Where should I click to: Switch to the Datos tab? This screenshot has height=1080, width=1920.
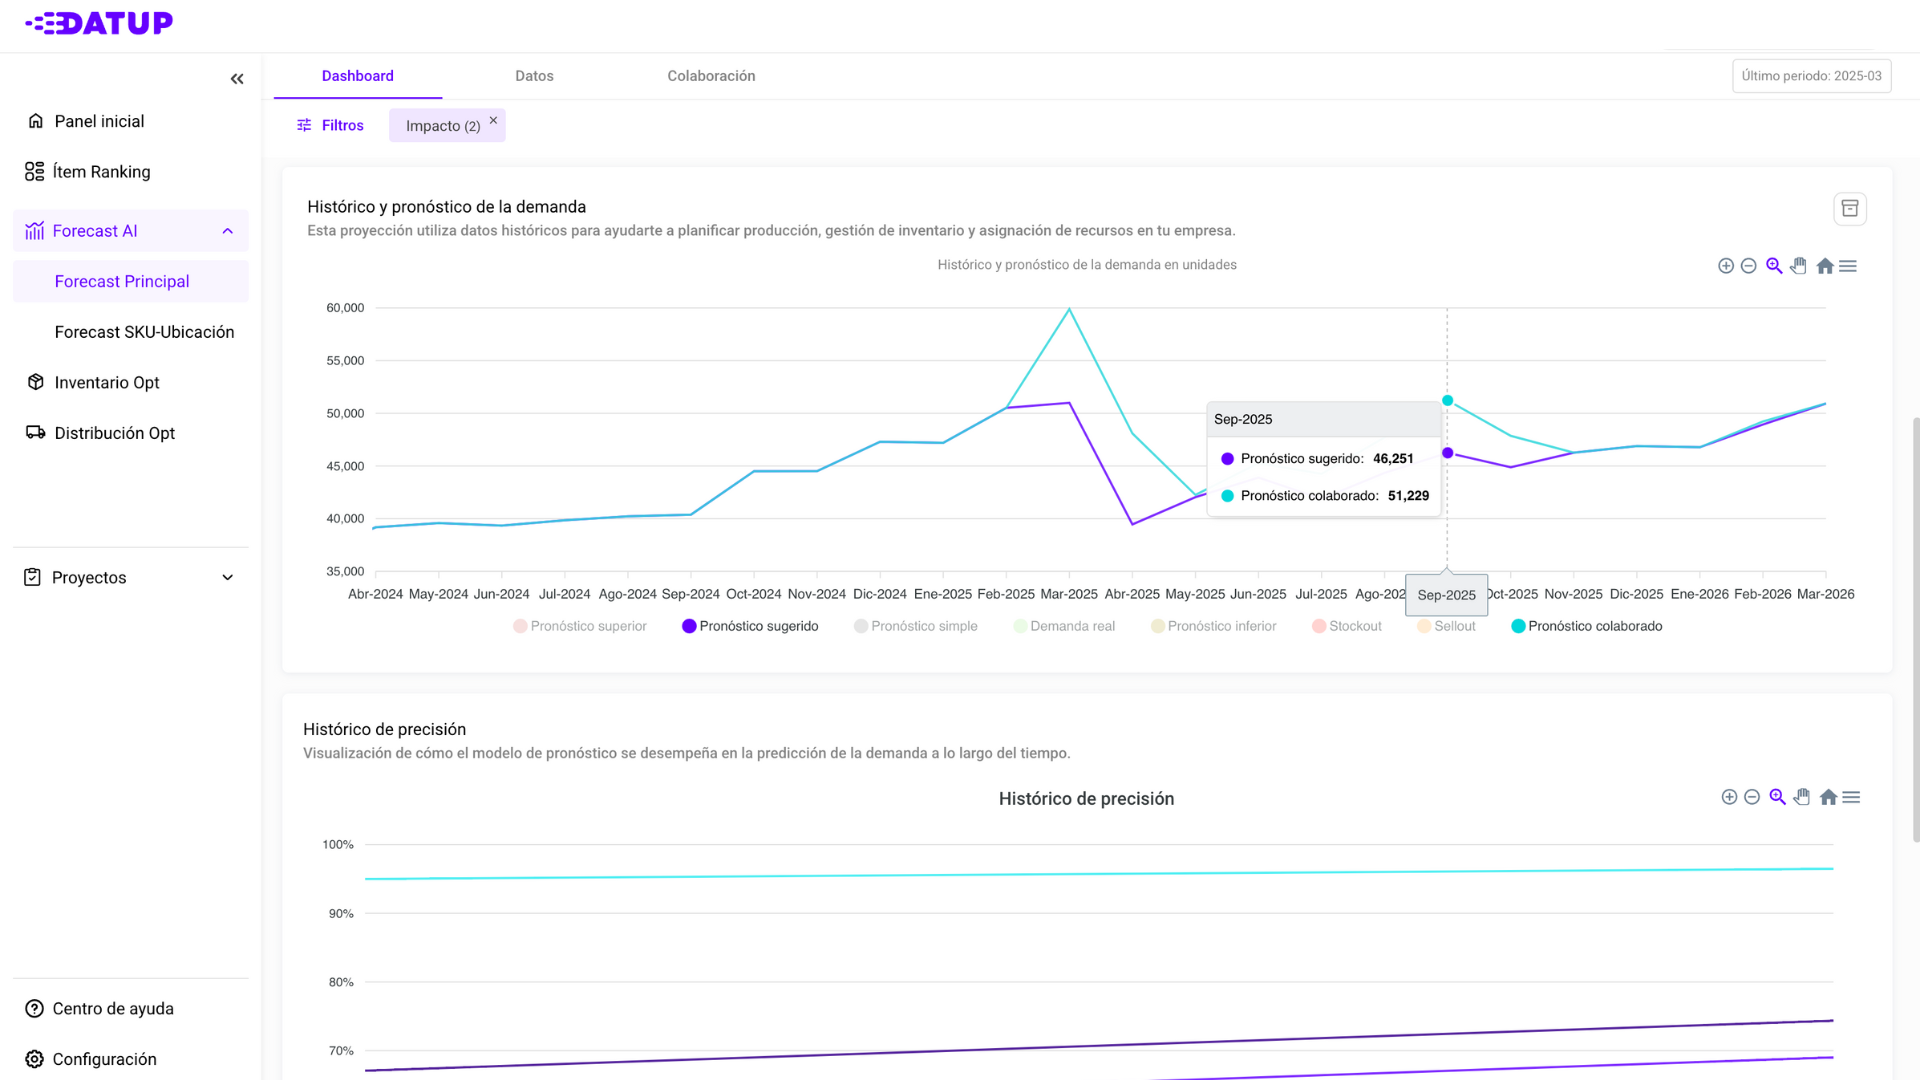click(x=534, y=76)
